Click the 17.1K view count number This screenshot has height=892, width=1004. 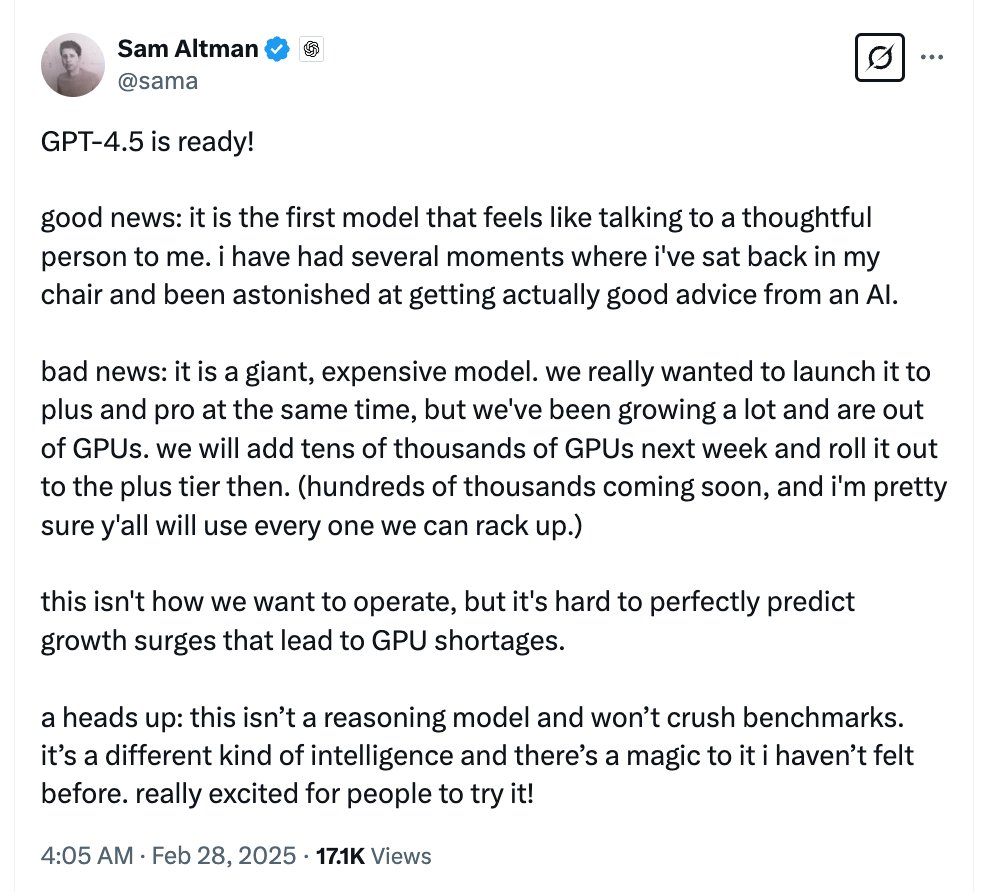pyautogui.click(x=340, y=856)
